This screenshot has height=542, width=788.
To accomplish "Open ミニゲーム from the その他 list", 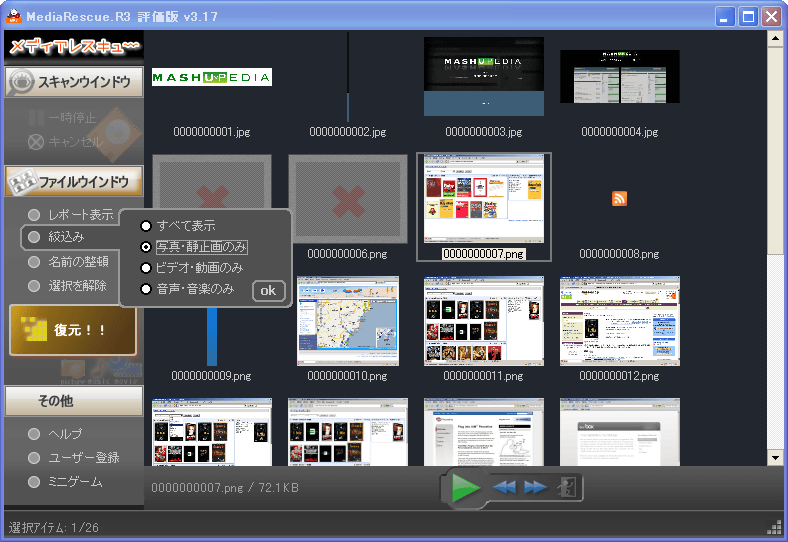I will pyautogui.click(x=65, y=482).
